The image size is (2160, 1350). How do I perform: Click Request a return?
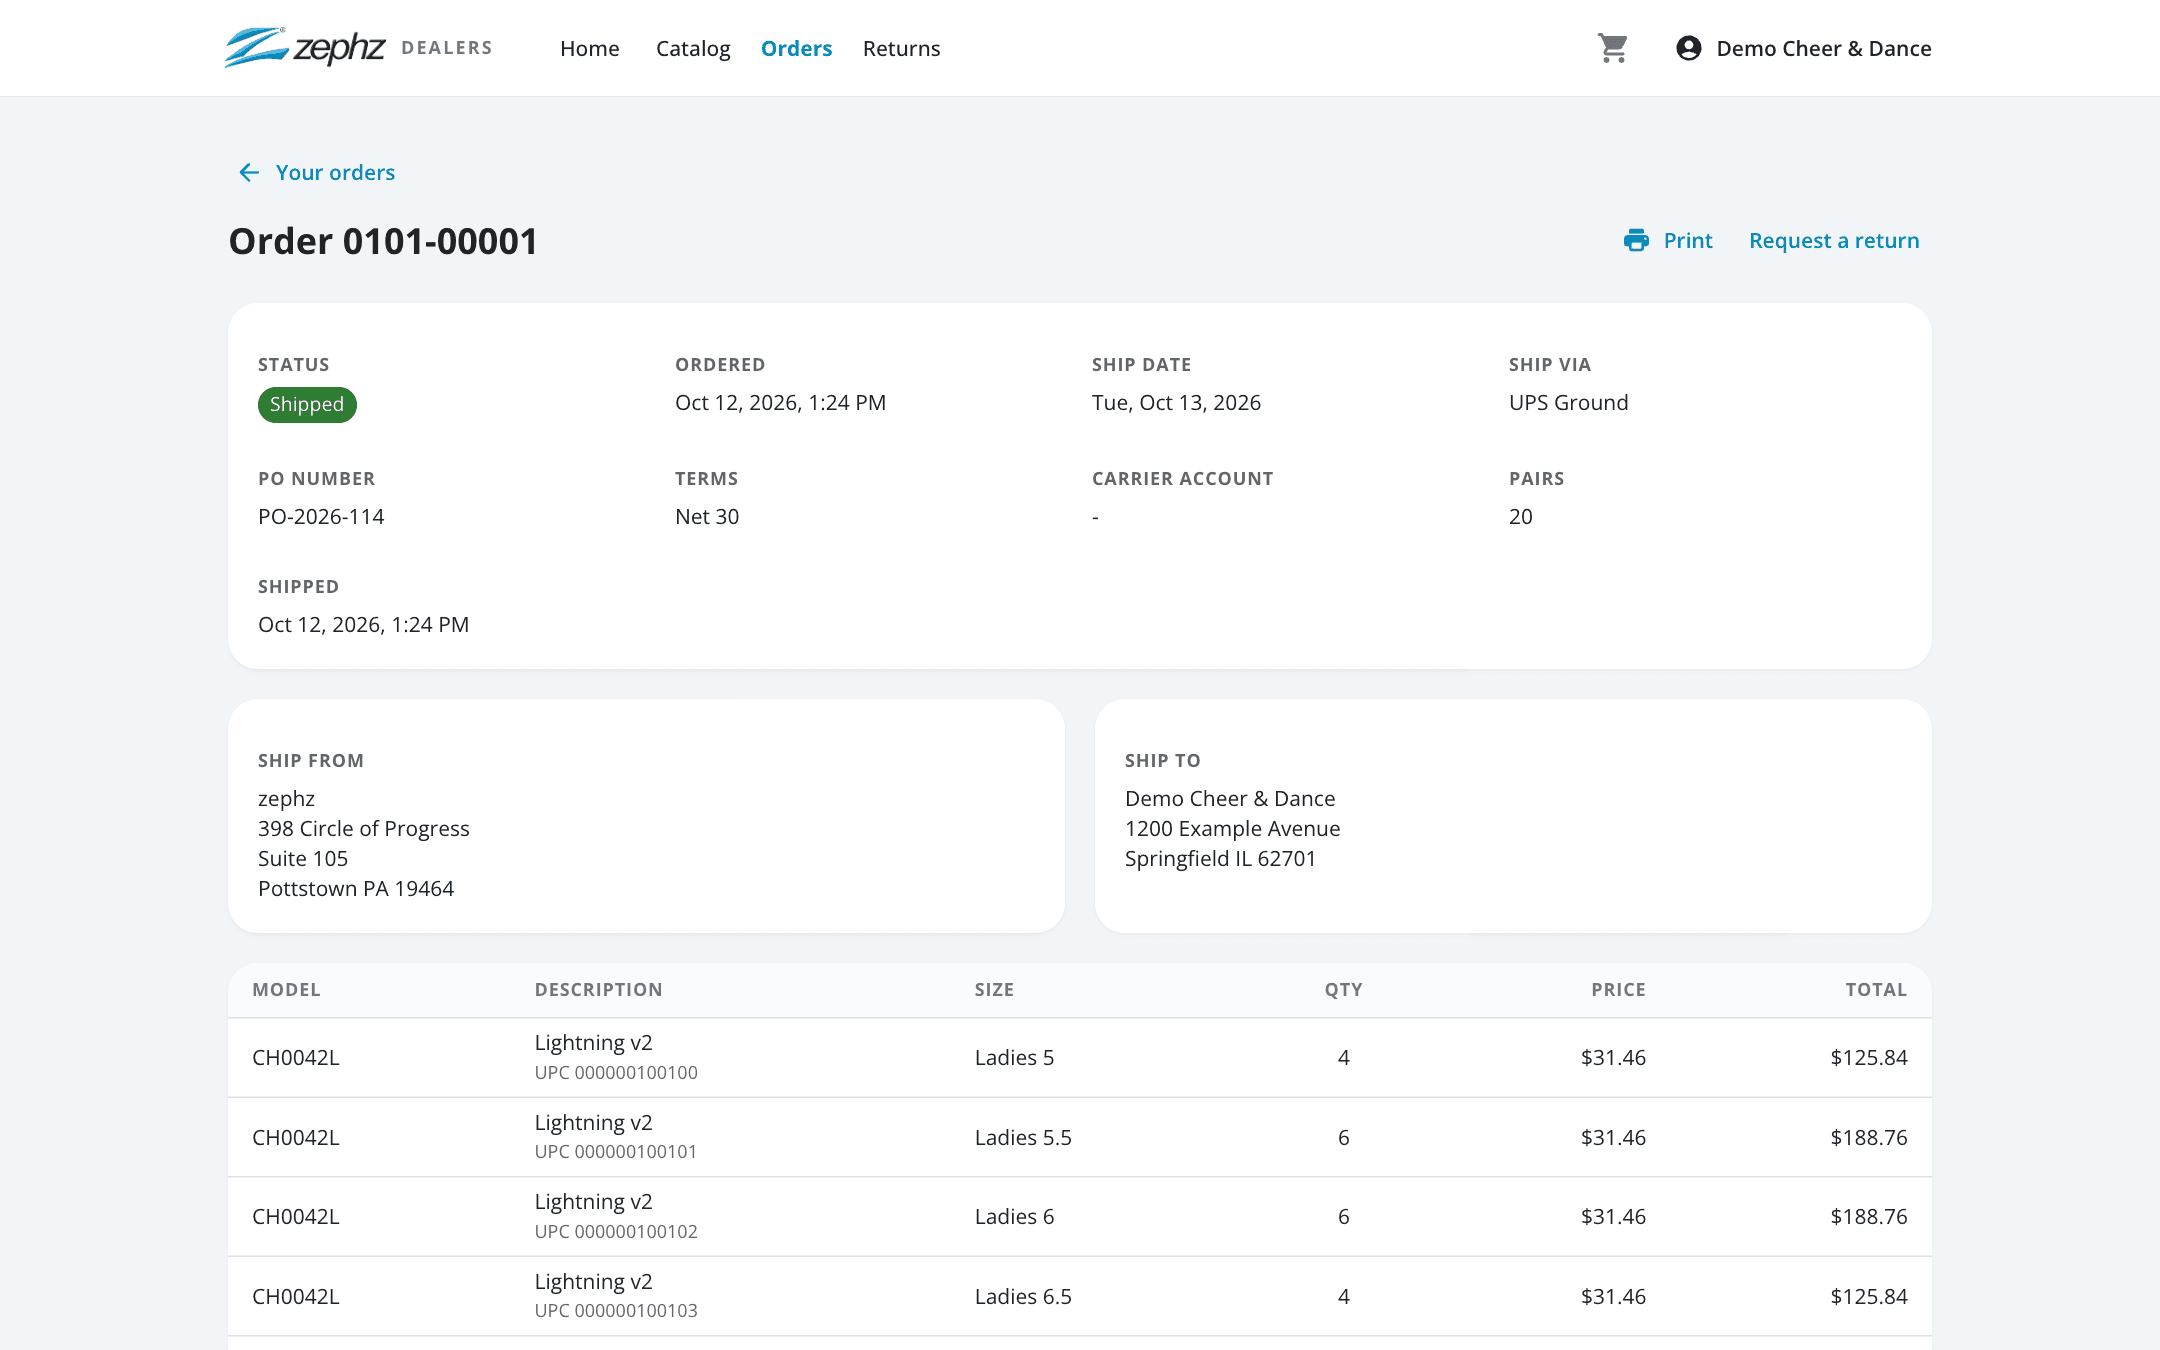pos(1834,240)
